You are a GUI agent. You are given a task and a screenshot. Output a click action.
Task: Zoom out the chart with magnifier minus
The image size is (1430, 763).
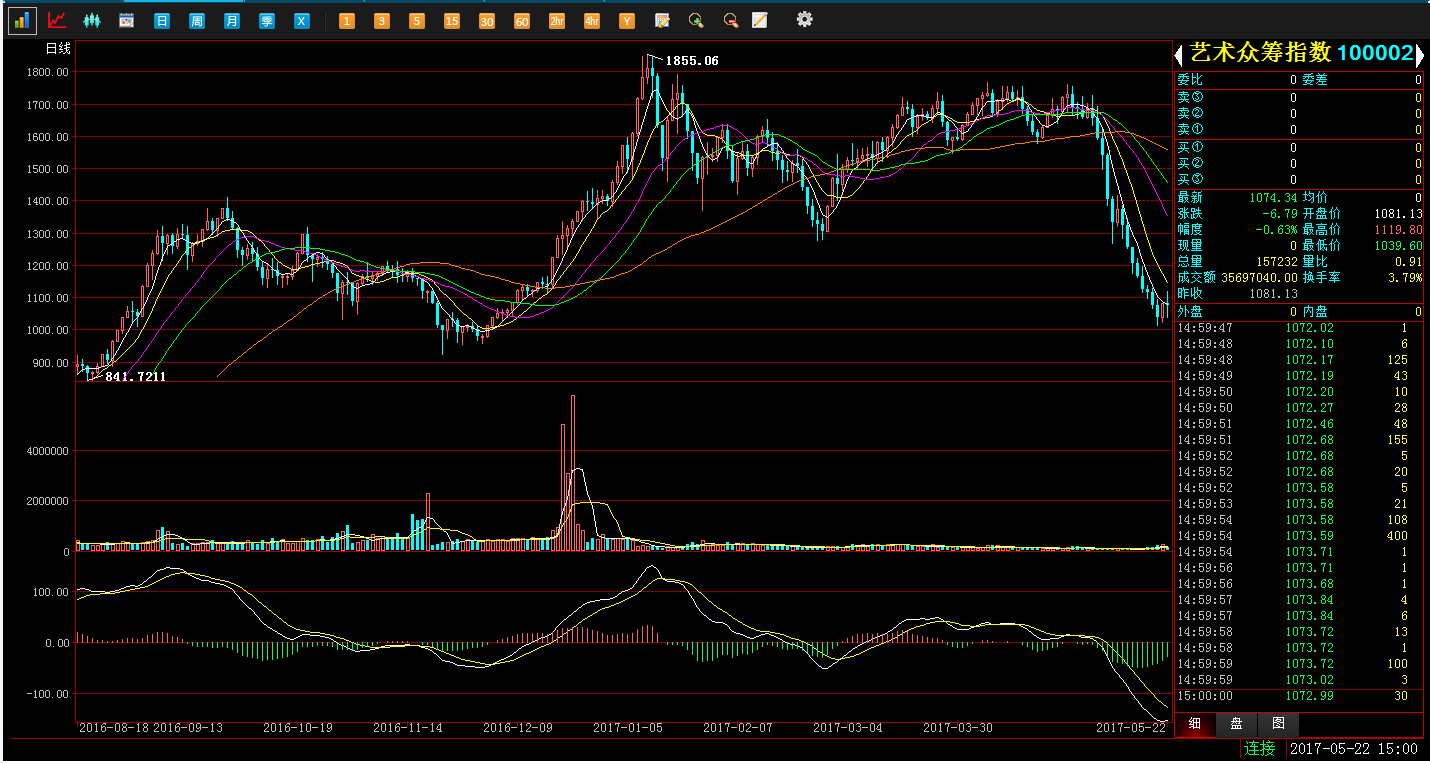pos(731,20)
